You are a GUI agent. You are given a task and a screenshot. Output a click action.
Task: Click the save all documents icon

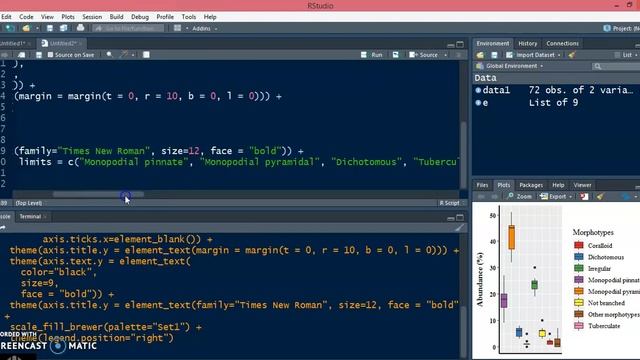coord(64,28)
